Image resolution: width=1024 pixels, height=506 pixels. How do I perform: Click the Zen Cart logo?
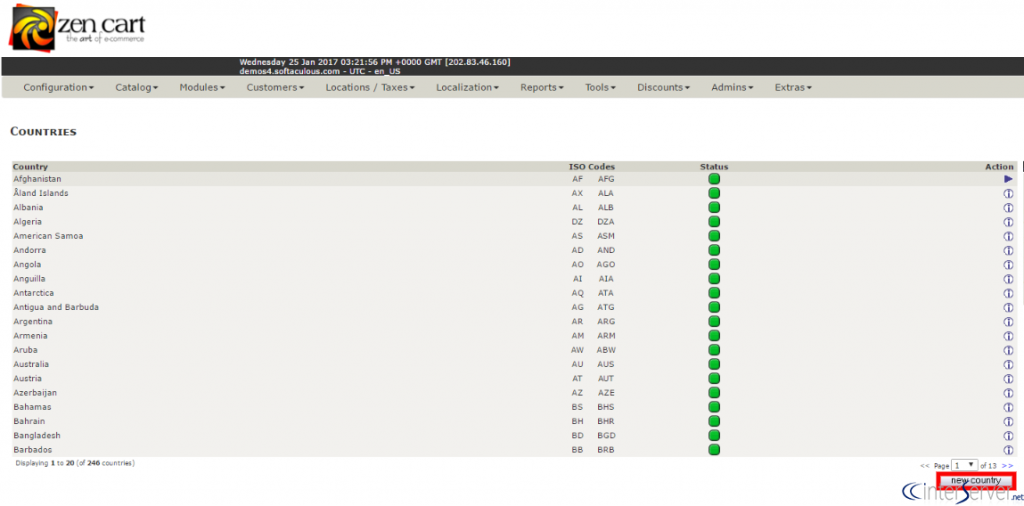(76, 27)
